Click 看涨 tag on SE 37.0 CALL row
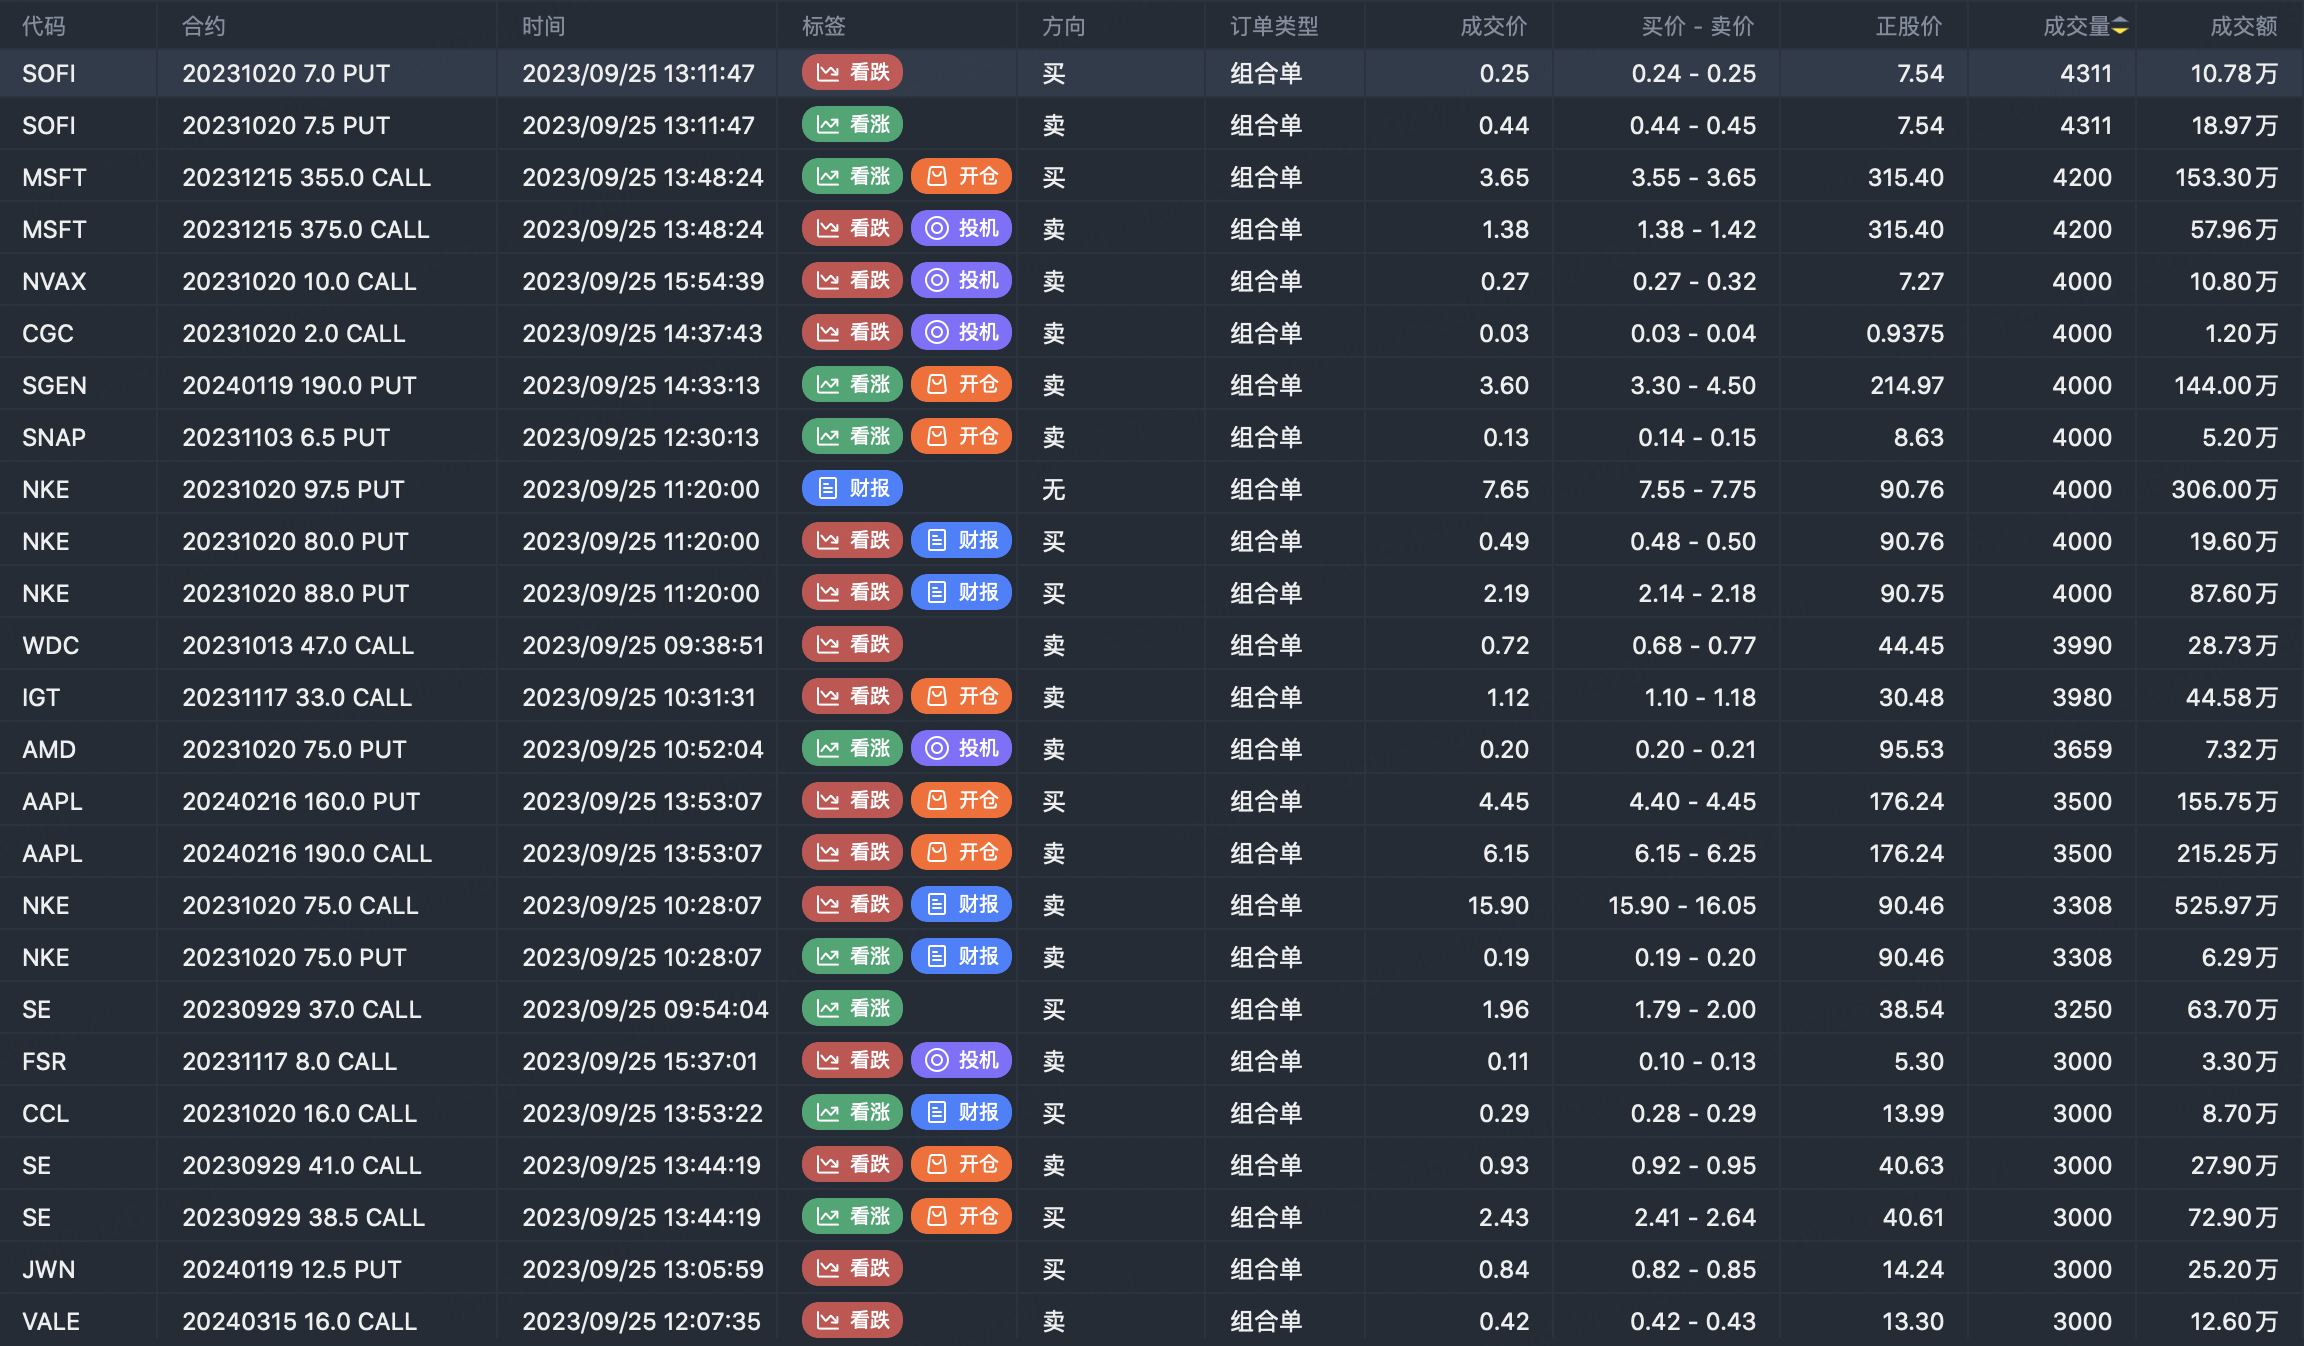Image resolution: width=2304 pixels, height=1346 pixels. (853, 1009)
